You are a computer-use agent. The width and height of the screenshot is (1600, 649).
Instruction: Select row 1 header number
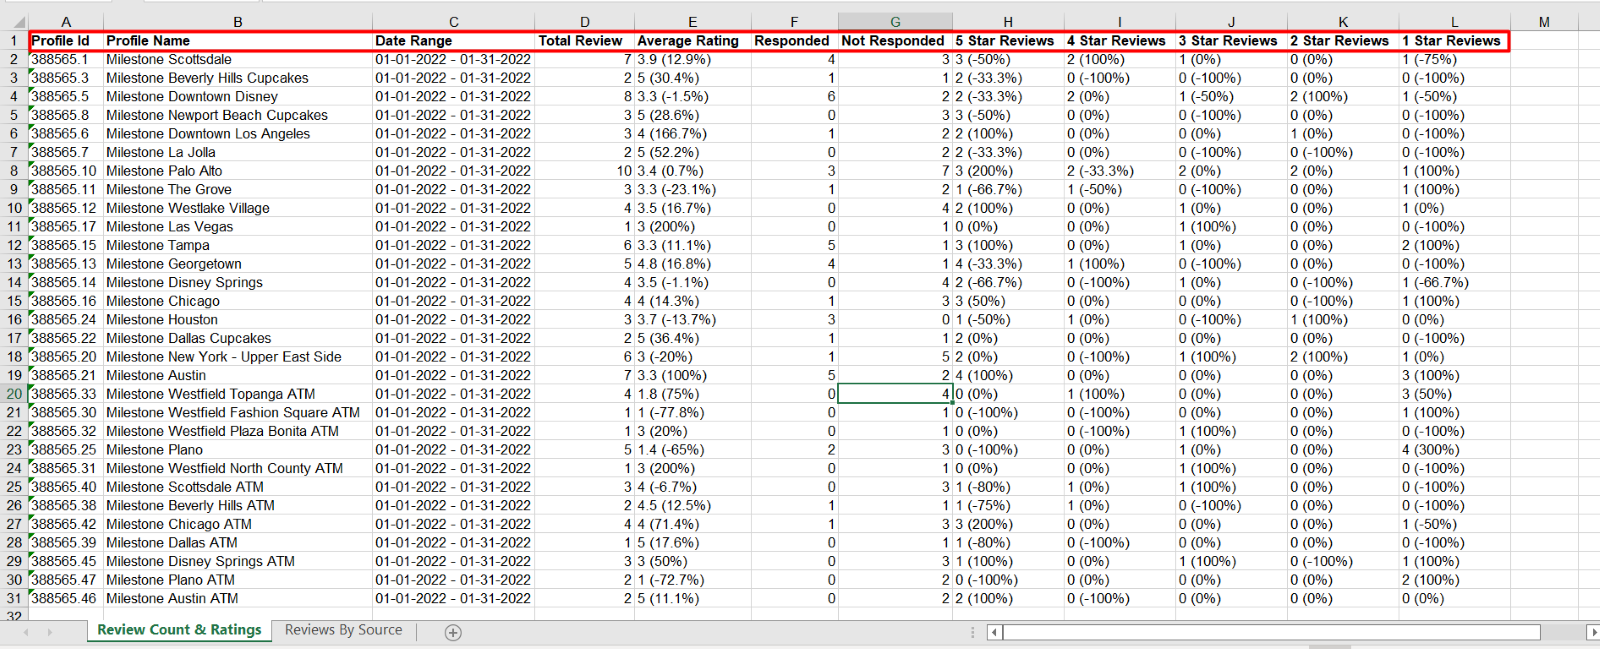(x=14, y=41)
